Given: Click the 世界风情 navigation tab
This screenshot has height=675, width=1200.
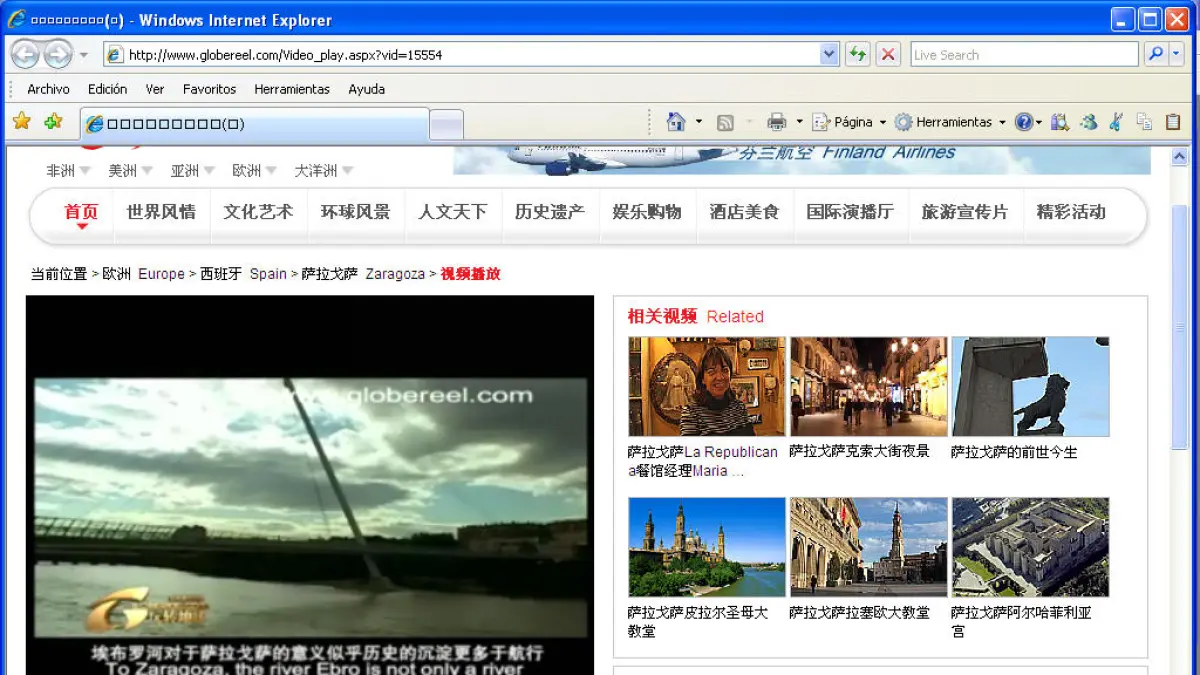Looking at the screenshot, I should point(161,212).
